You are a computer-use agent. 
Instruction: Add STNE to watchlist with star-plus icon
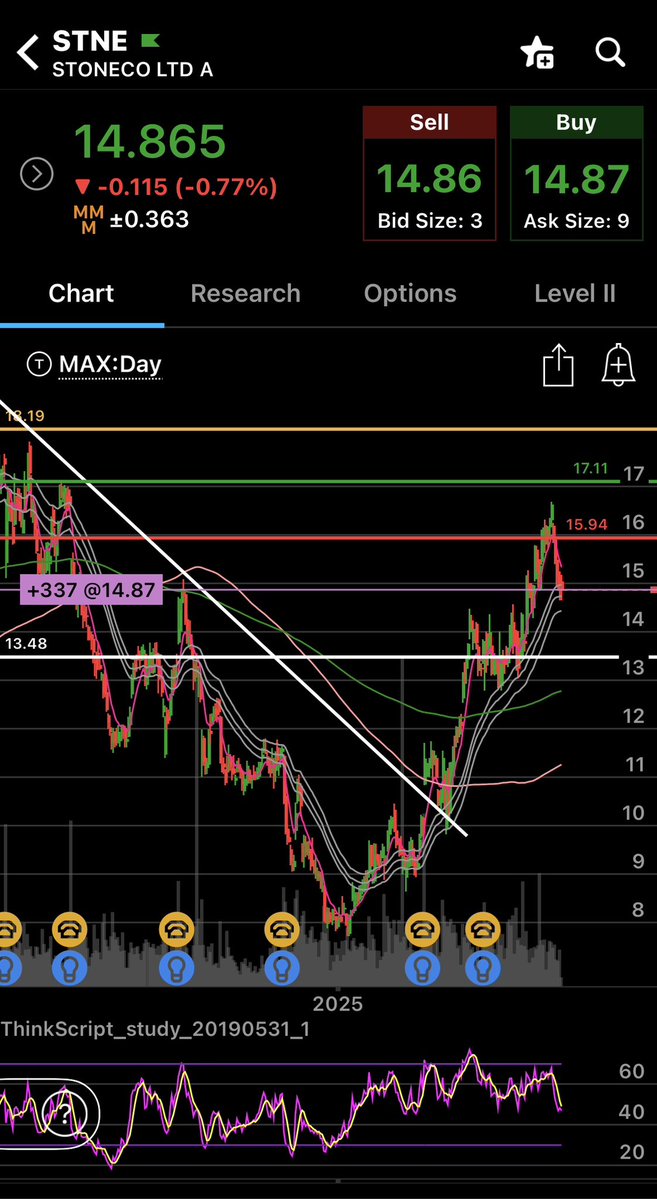[538, 54]
